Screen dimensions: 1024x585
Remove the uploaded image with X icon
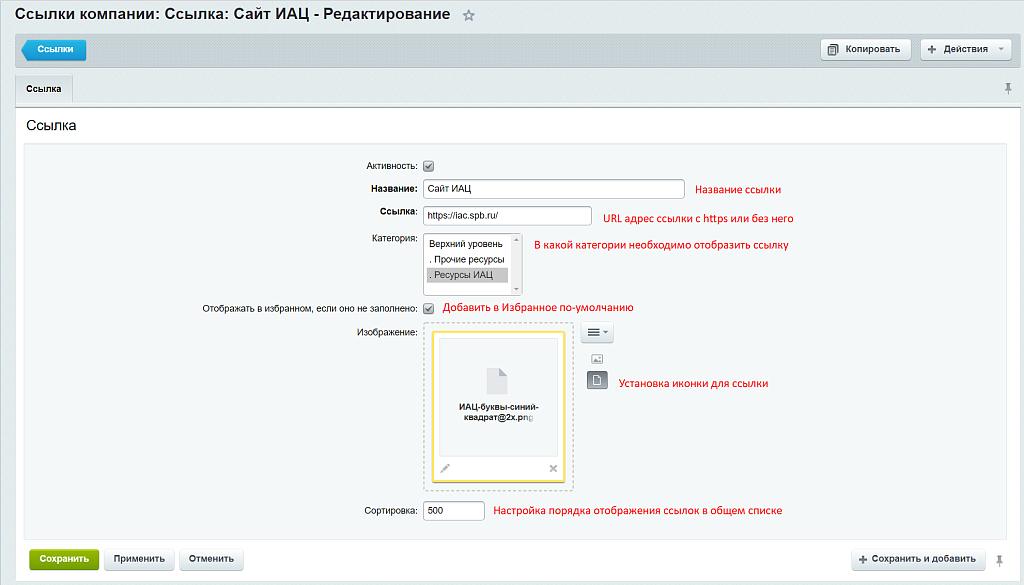(x=553, y=468)
